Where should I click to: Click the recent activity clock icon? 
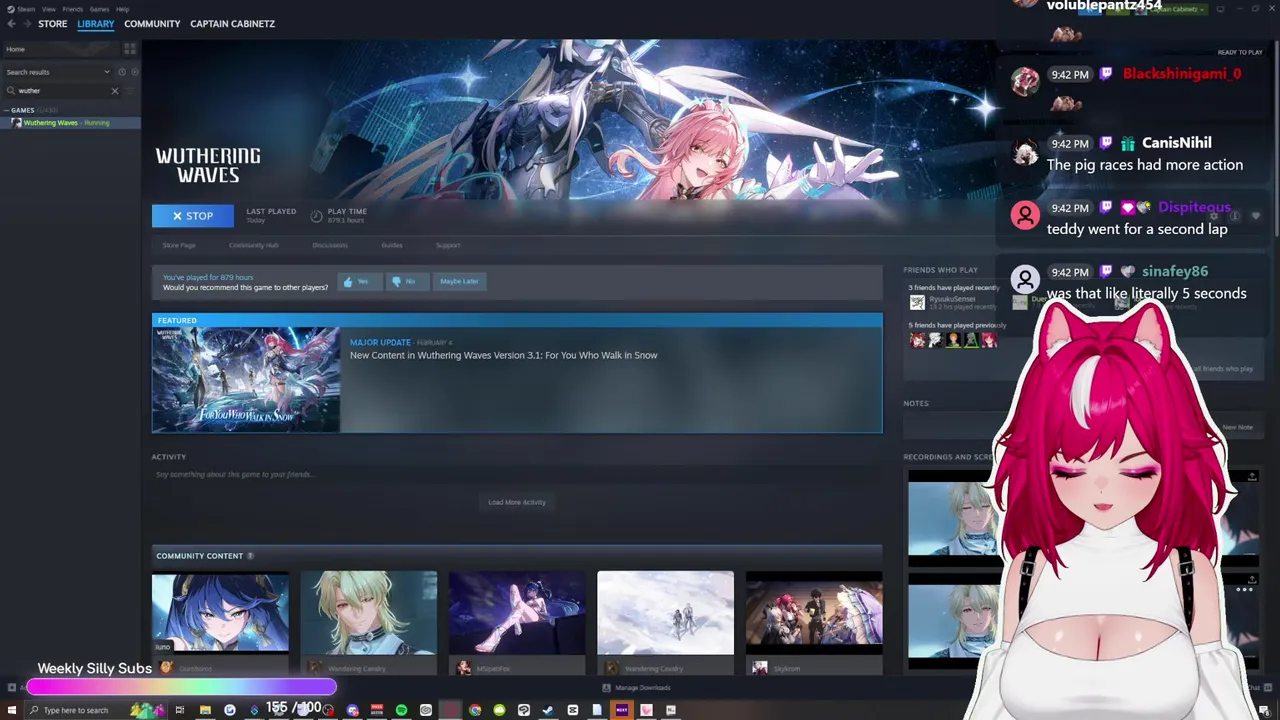coord(122,72)
